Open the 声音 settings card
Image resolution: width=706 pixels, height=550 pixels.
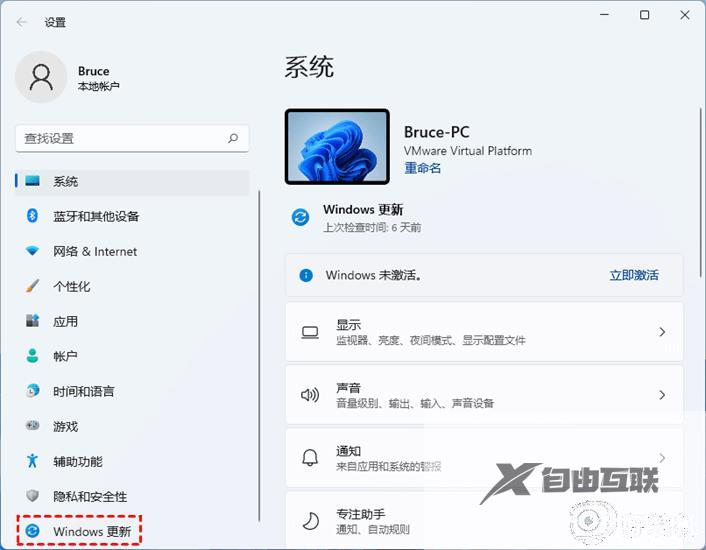pyautogui.click(x=484, y=395)
